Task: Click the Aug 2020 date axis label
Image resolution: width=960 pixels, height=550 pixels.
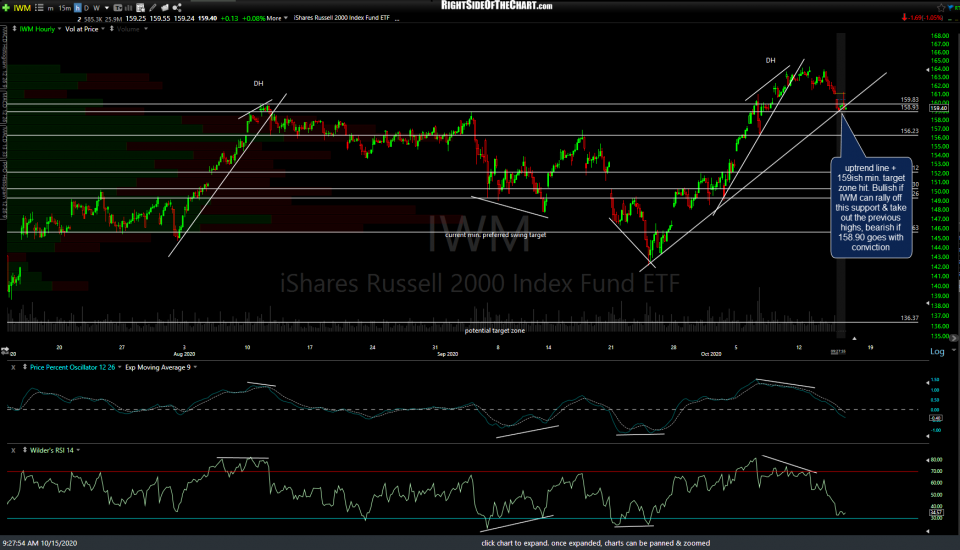Action: pyautogui.click(x=184, y=354)
